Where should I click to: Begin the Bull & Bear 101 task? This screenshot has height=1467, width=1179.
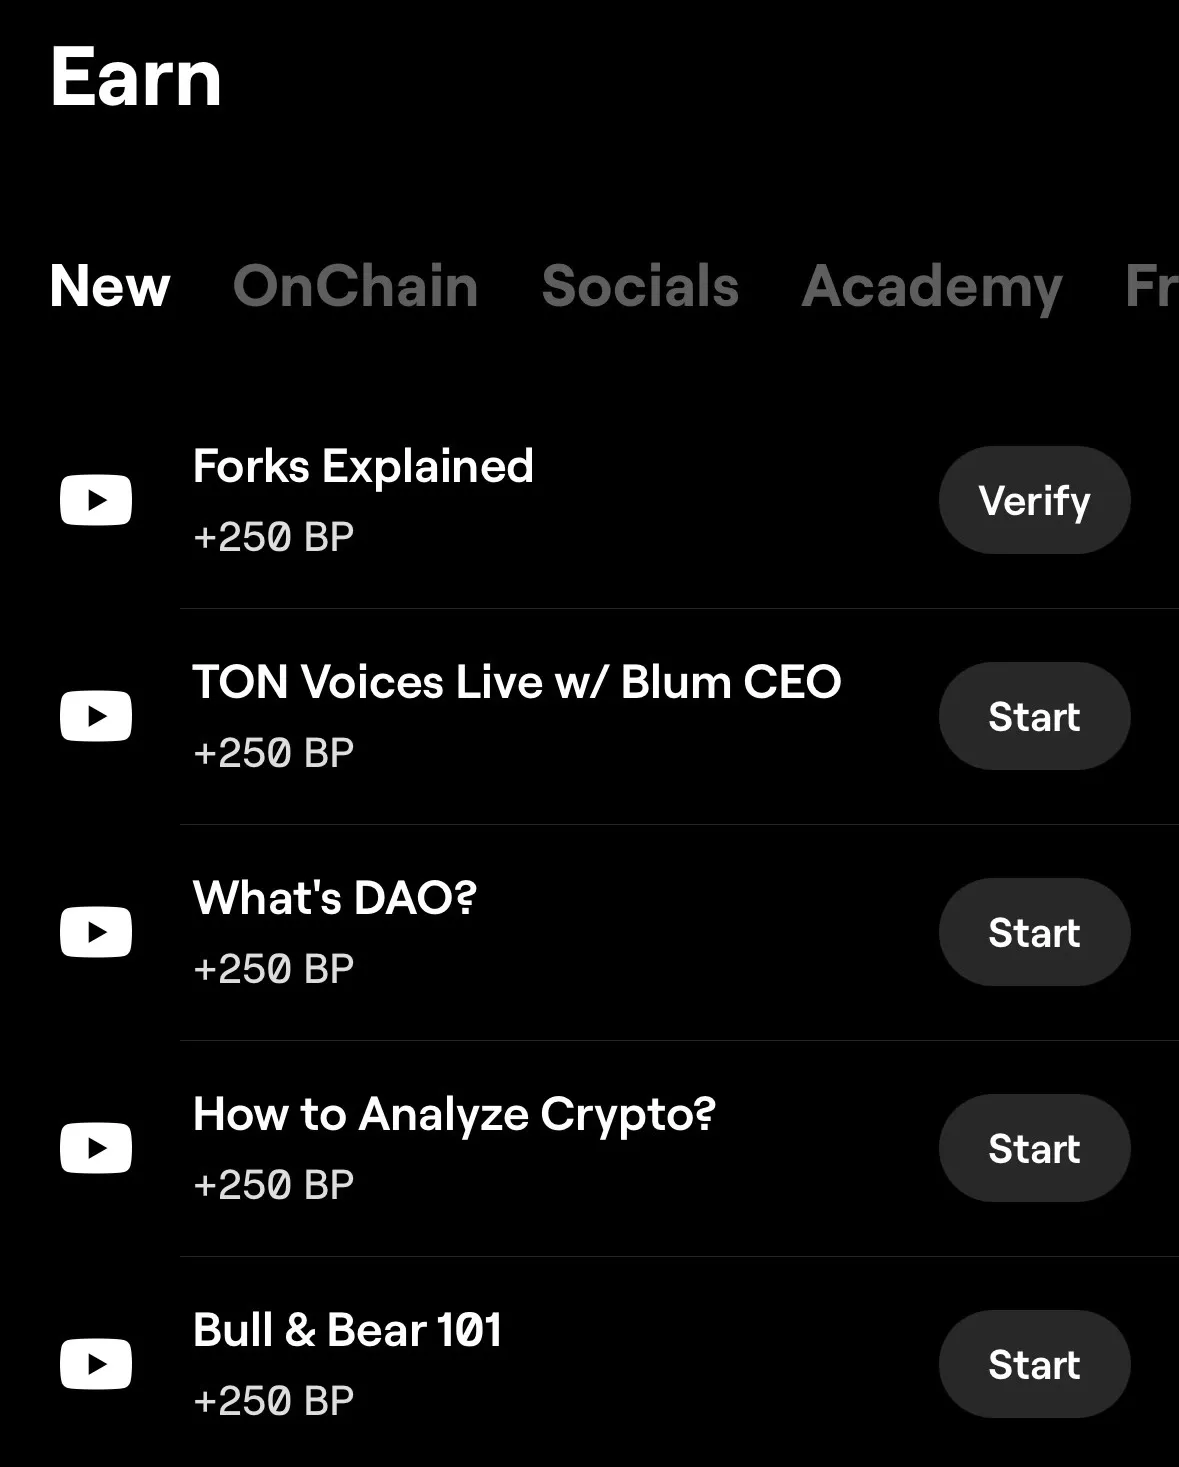(x=1034, y=1364)
